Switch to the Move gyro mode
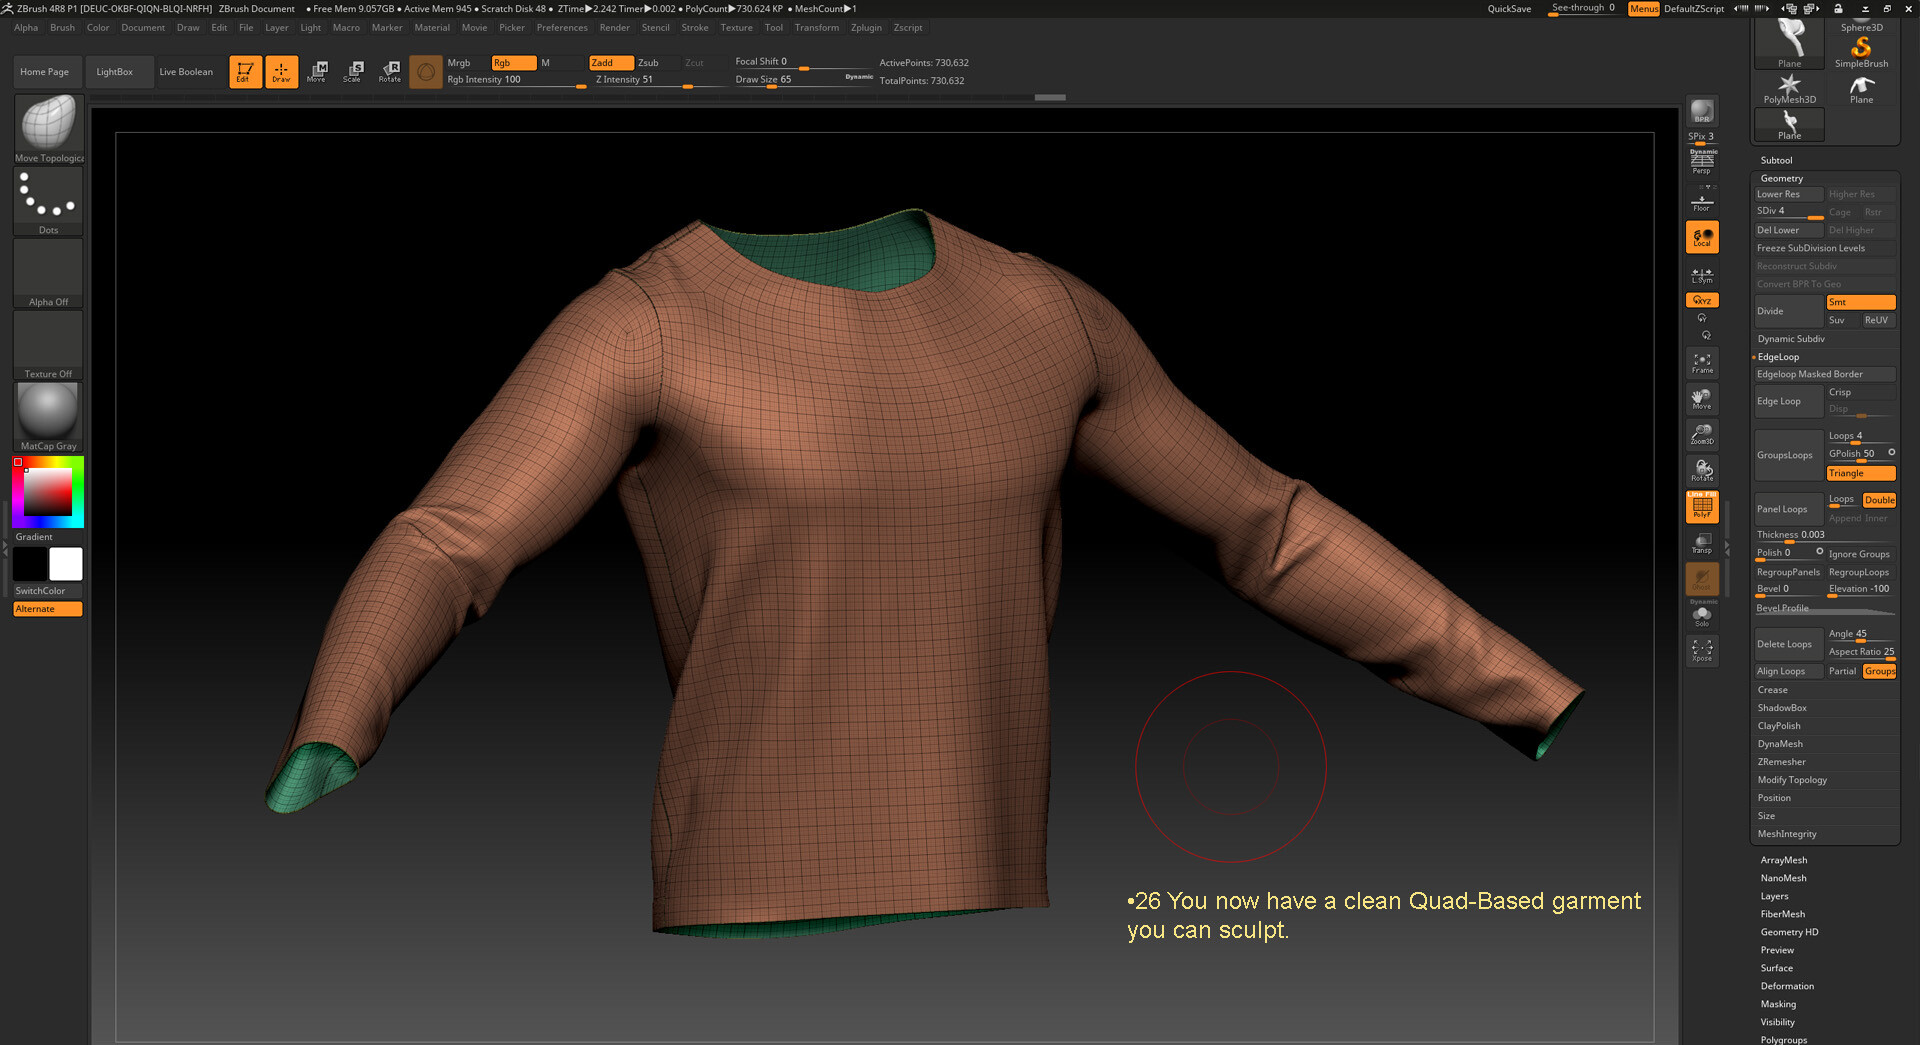The image size is (1920, 1045). 317,71
